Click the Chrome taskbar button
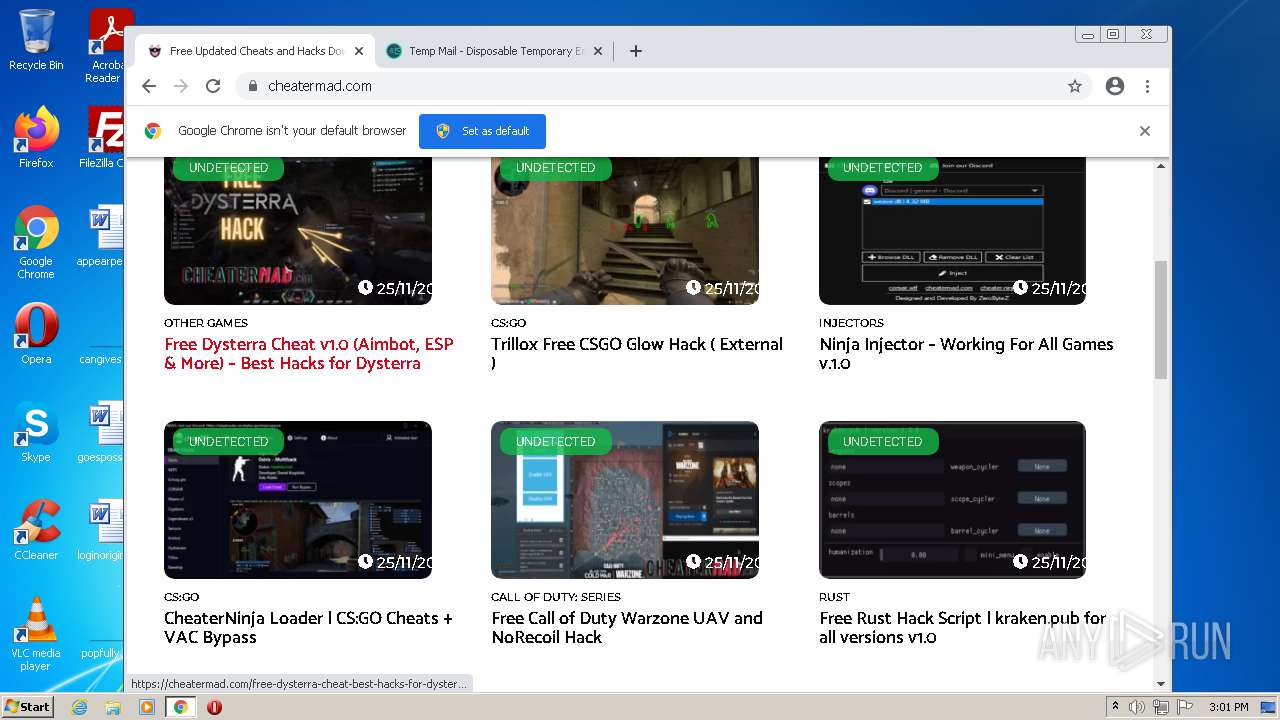This screenshot has height=720, width=1280. tap(180, 707)
